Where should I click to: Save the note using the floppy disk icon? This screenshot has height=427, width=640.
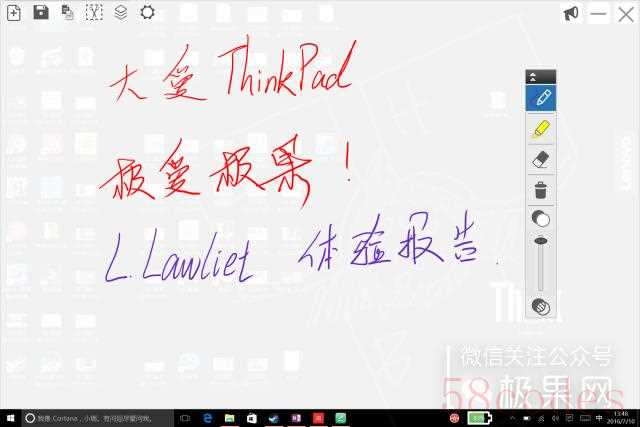41,12
